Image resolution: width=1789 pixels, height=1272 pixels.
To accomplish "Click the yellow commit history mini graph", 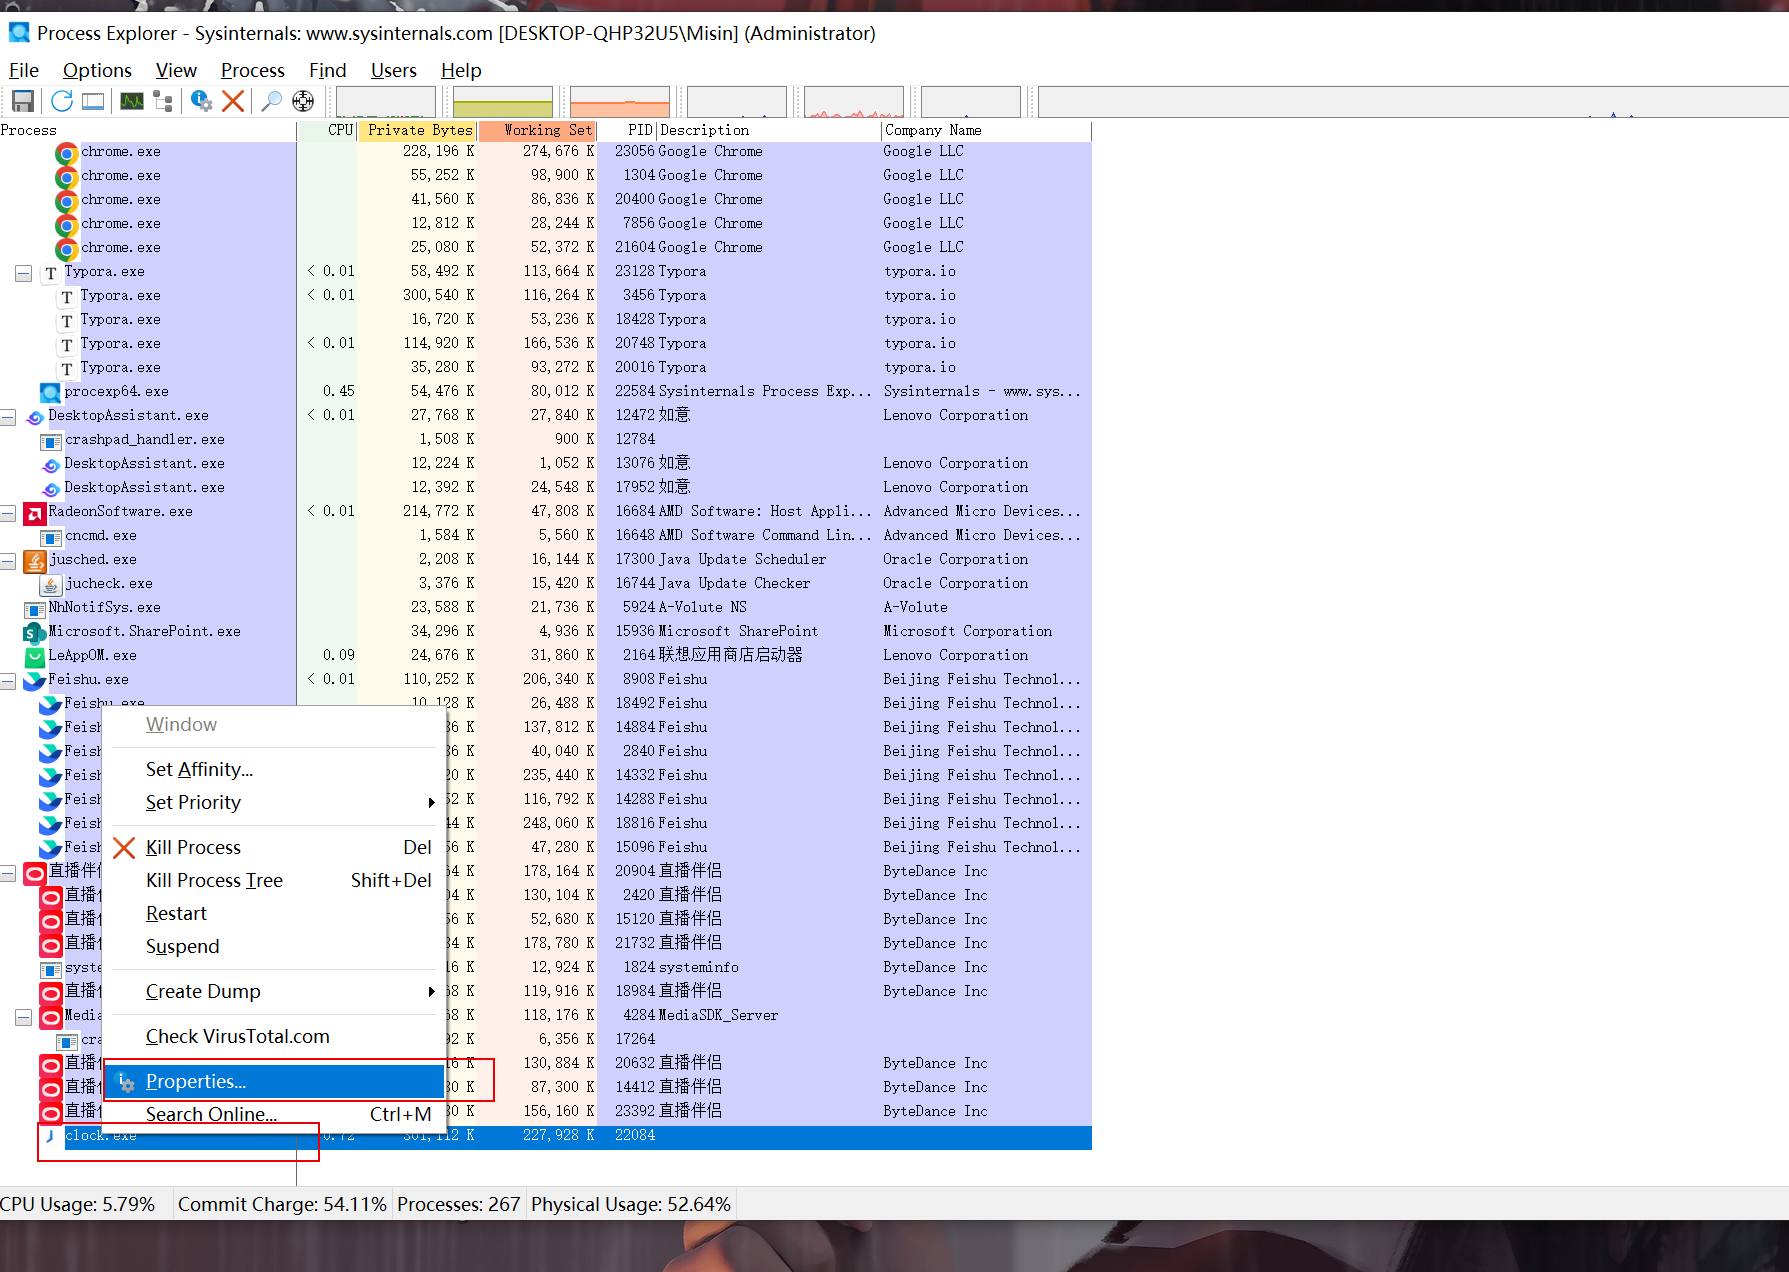I will click(503, 102).
